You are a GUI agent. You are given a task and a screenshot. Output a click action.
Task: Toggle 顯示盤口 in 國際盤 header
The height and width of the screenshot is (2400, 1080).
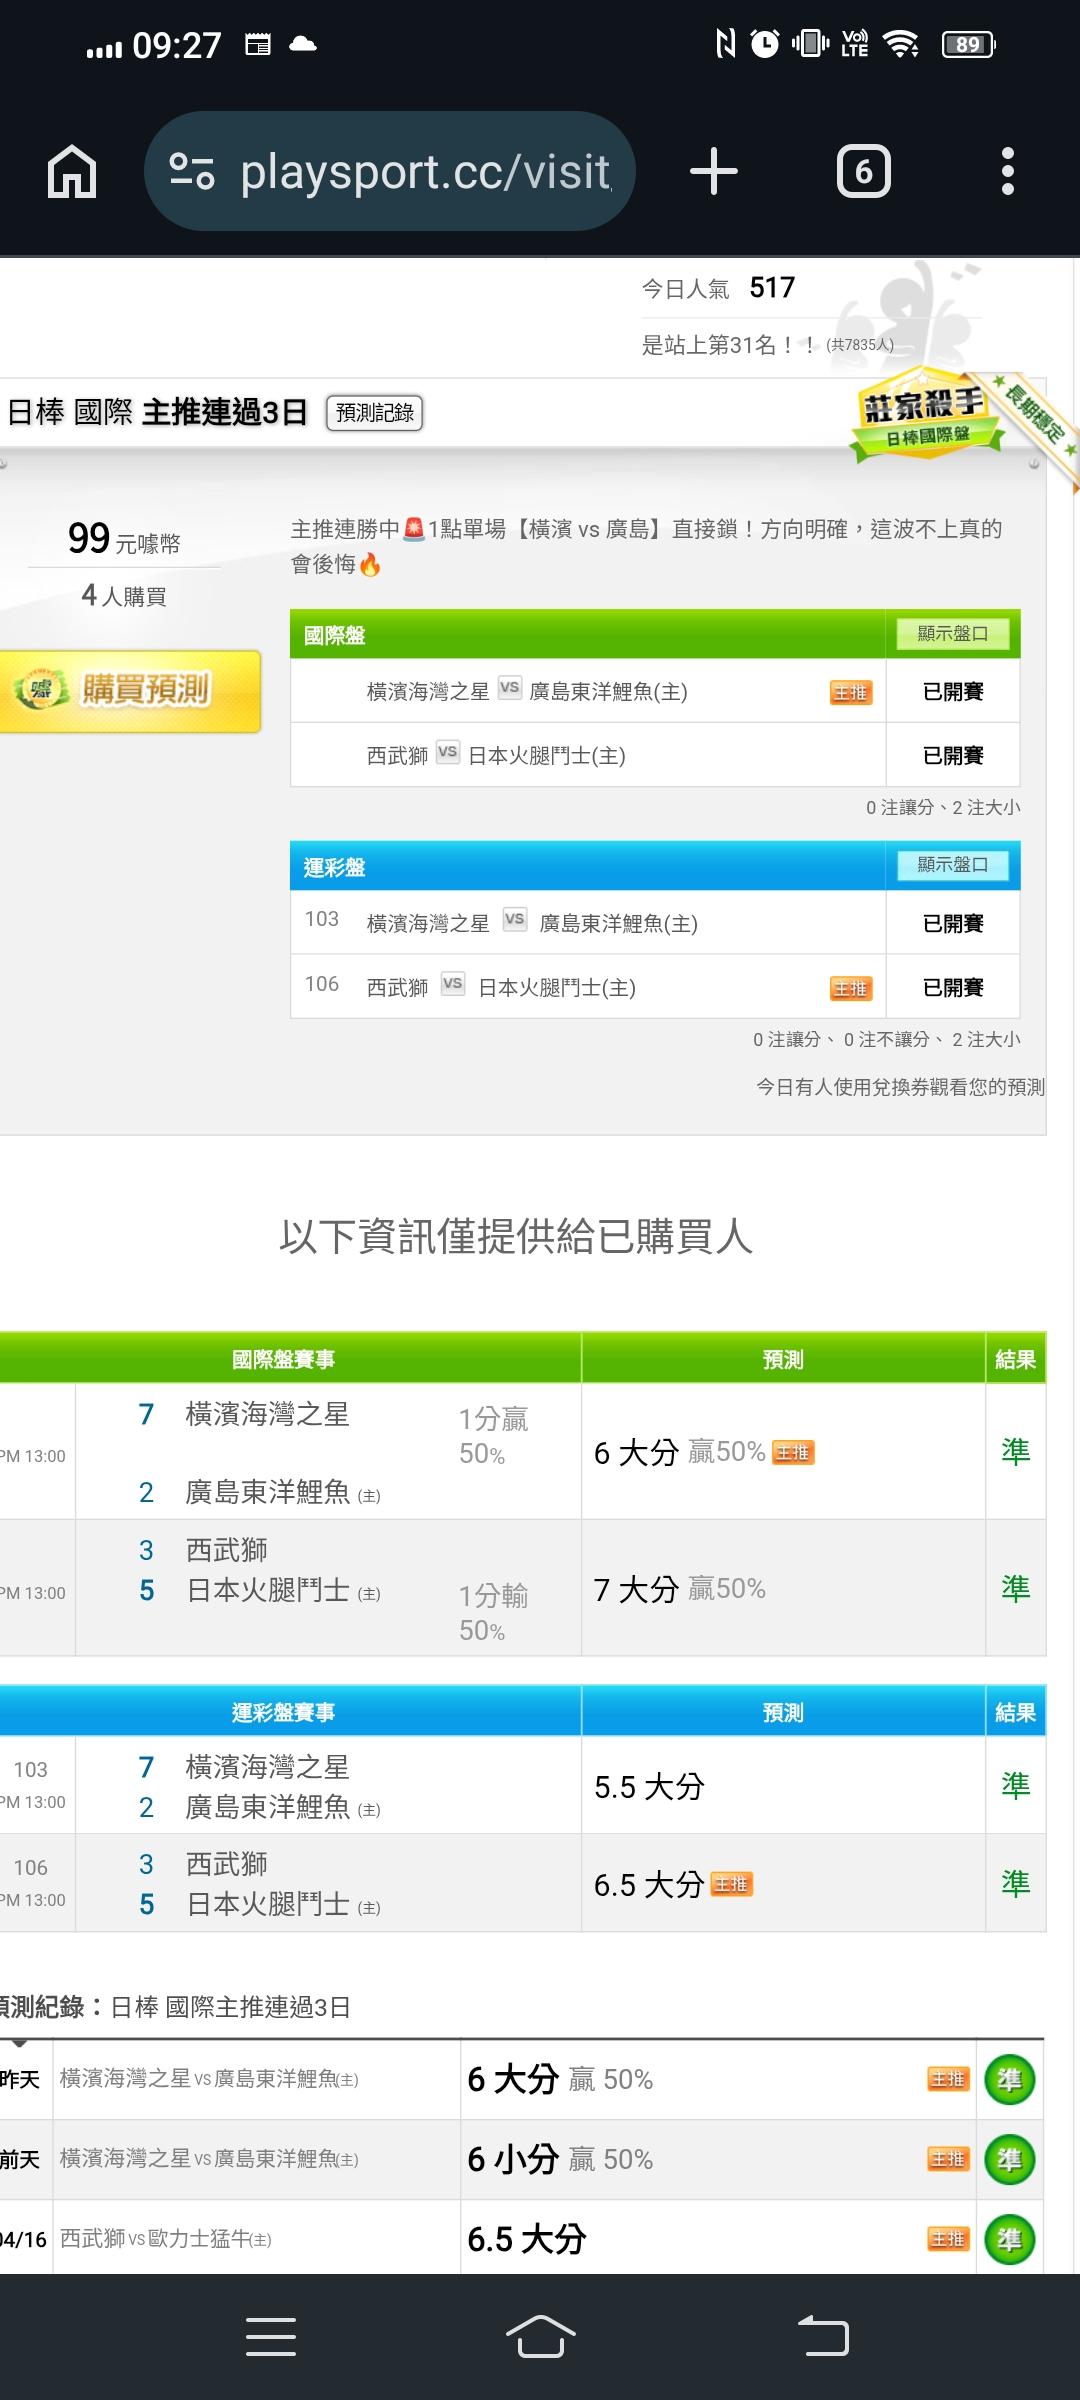pos(953,633)
